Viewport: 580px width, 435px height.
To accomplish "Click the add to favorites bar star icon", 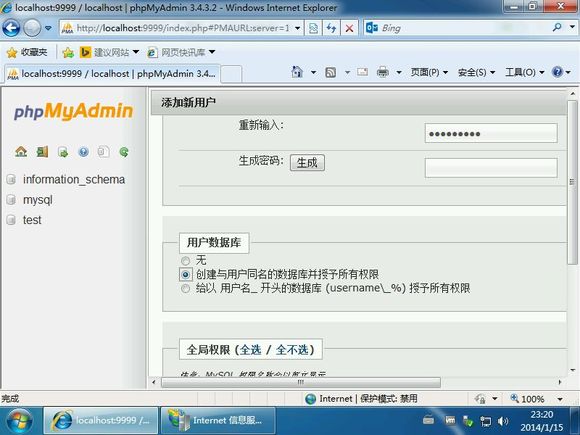I will pyautogui.click(x=68, y=53).
